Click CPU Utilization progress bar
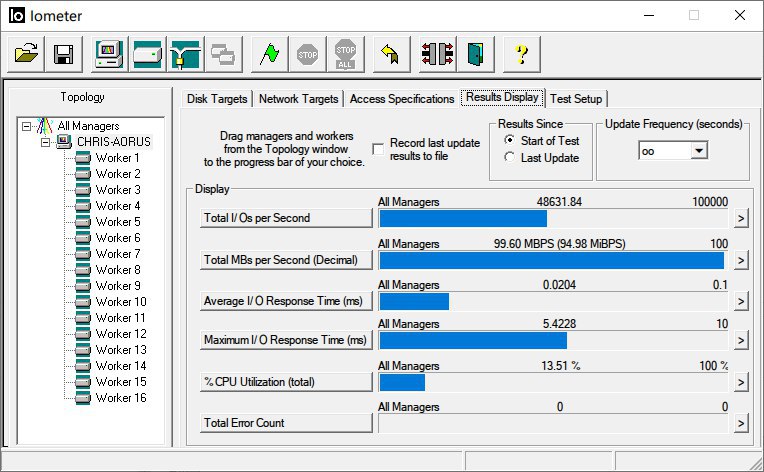The height and width of the screenshot is (472, 764). point(553,382)
